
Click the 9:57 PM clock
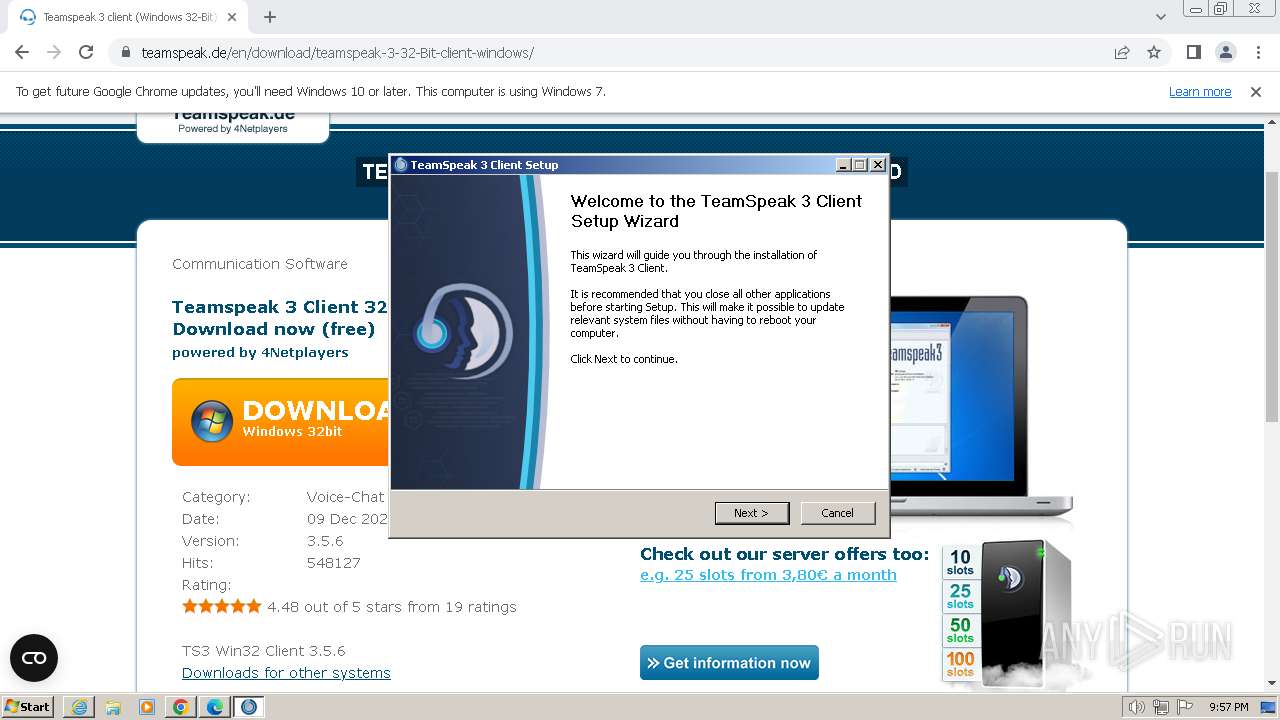[x=1229, y=707]
